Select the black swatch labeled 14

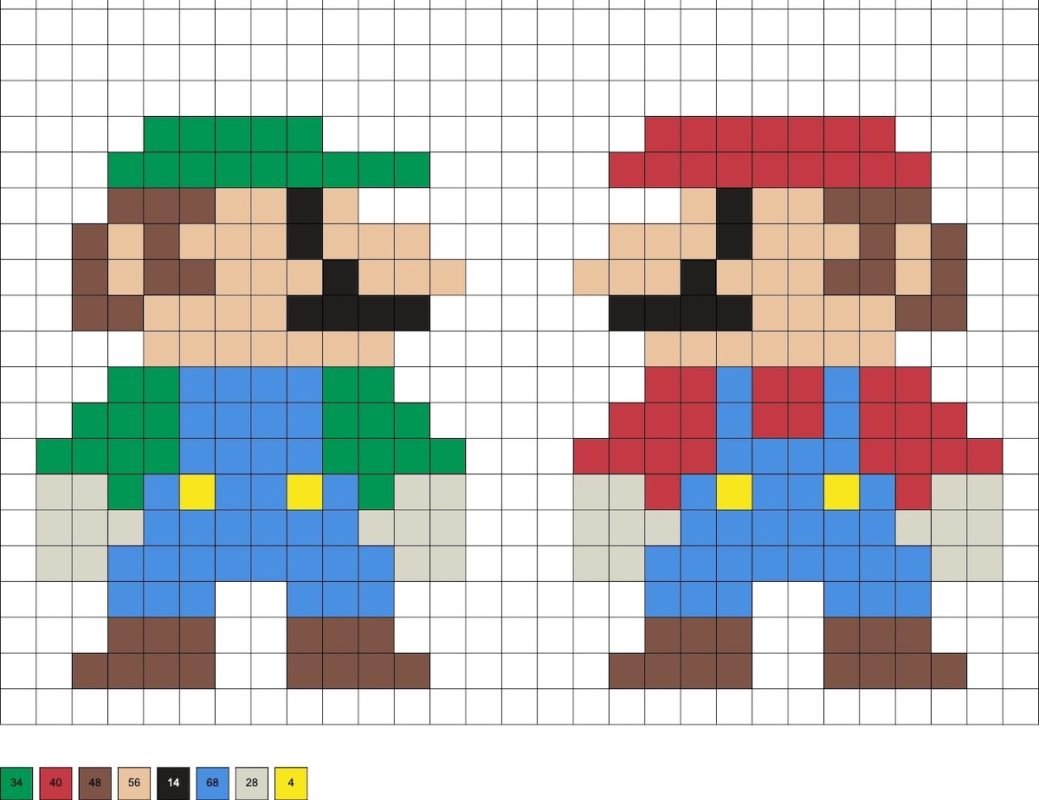(x=173, y=783)
